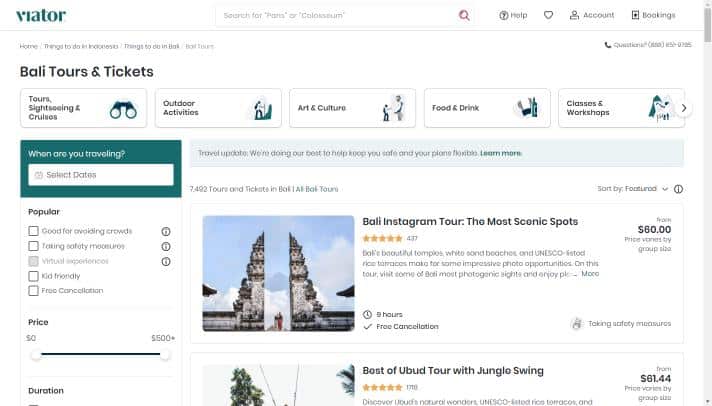The height and width of the screenshot is (406, 712).
Task: Open Things to do in Indonesia breadcrumb
Action: tap(81, 46)
